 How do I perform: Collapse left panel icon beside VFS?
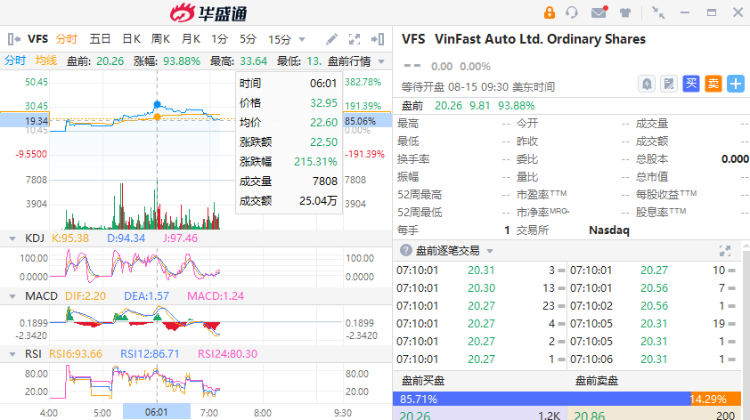[x=14, y=39]
